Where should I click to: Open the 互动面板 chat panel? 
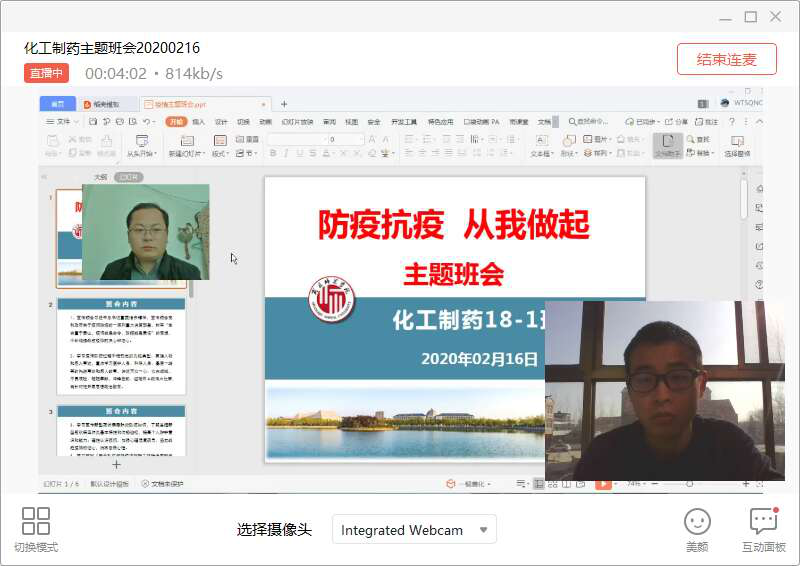click(763, 521)
